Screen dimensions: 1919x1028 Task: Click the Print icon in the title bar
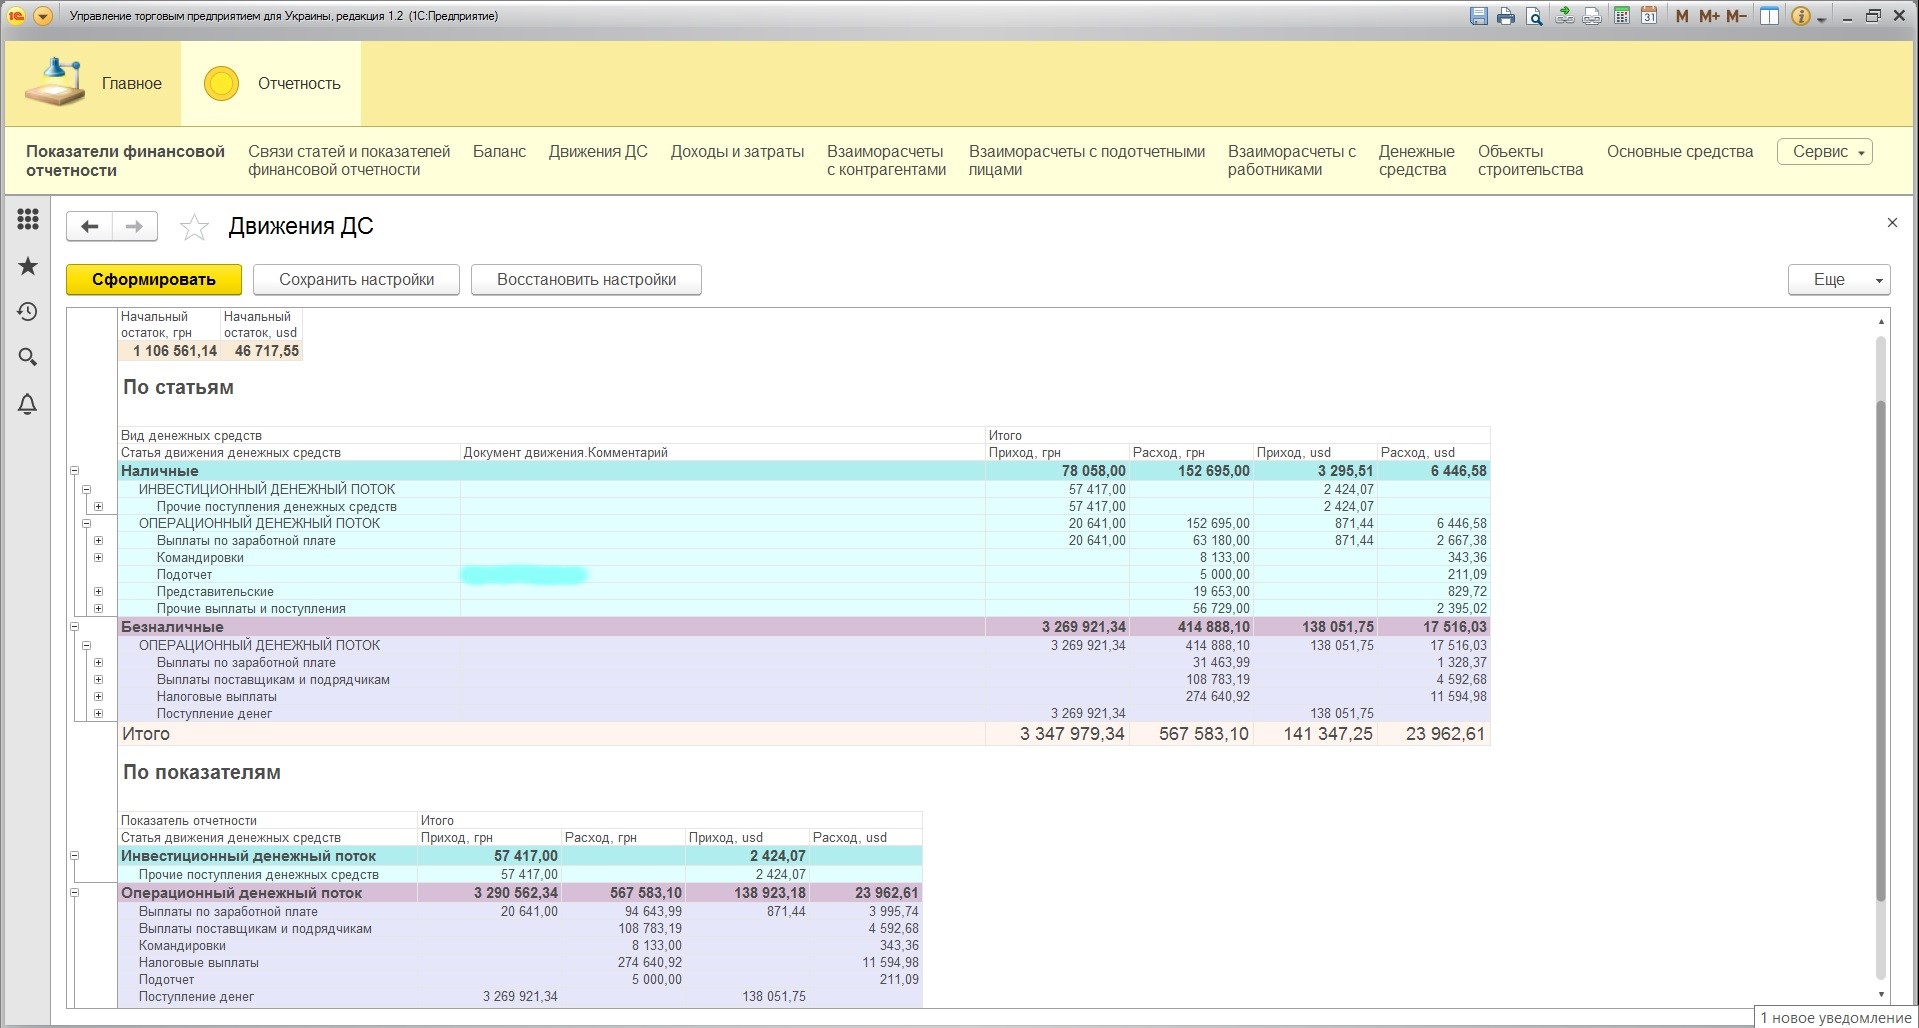click(1506, 16)
